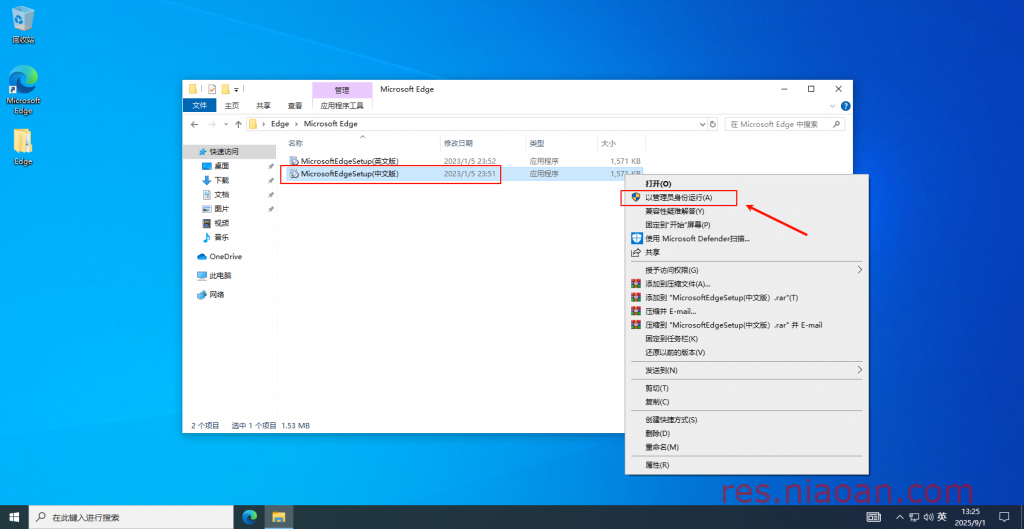The width and height of the screenshot is (1024, 529).
Task: Sort files by 类型 column
Action: pos(537,143)
